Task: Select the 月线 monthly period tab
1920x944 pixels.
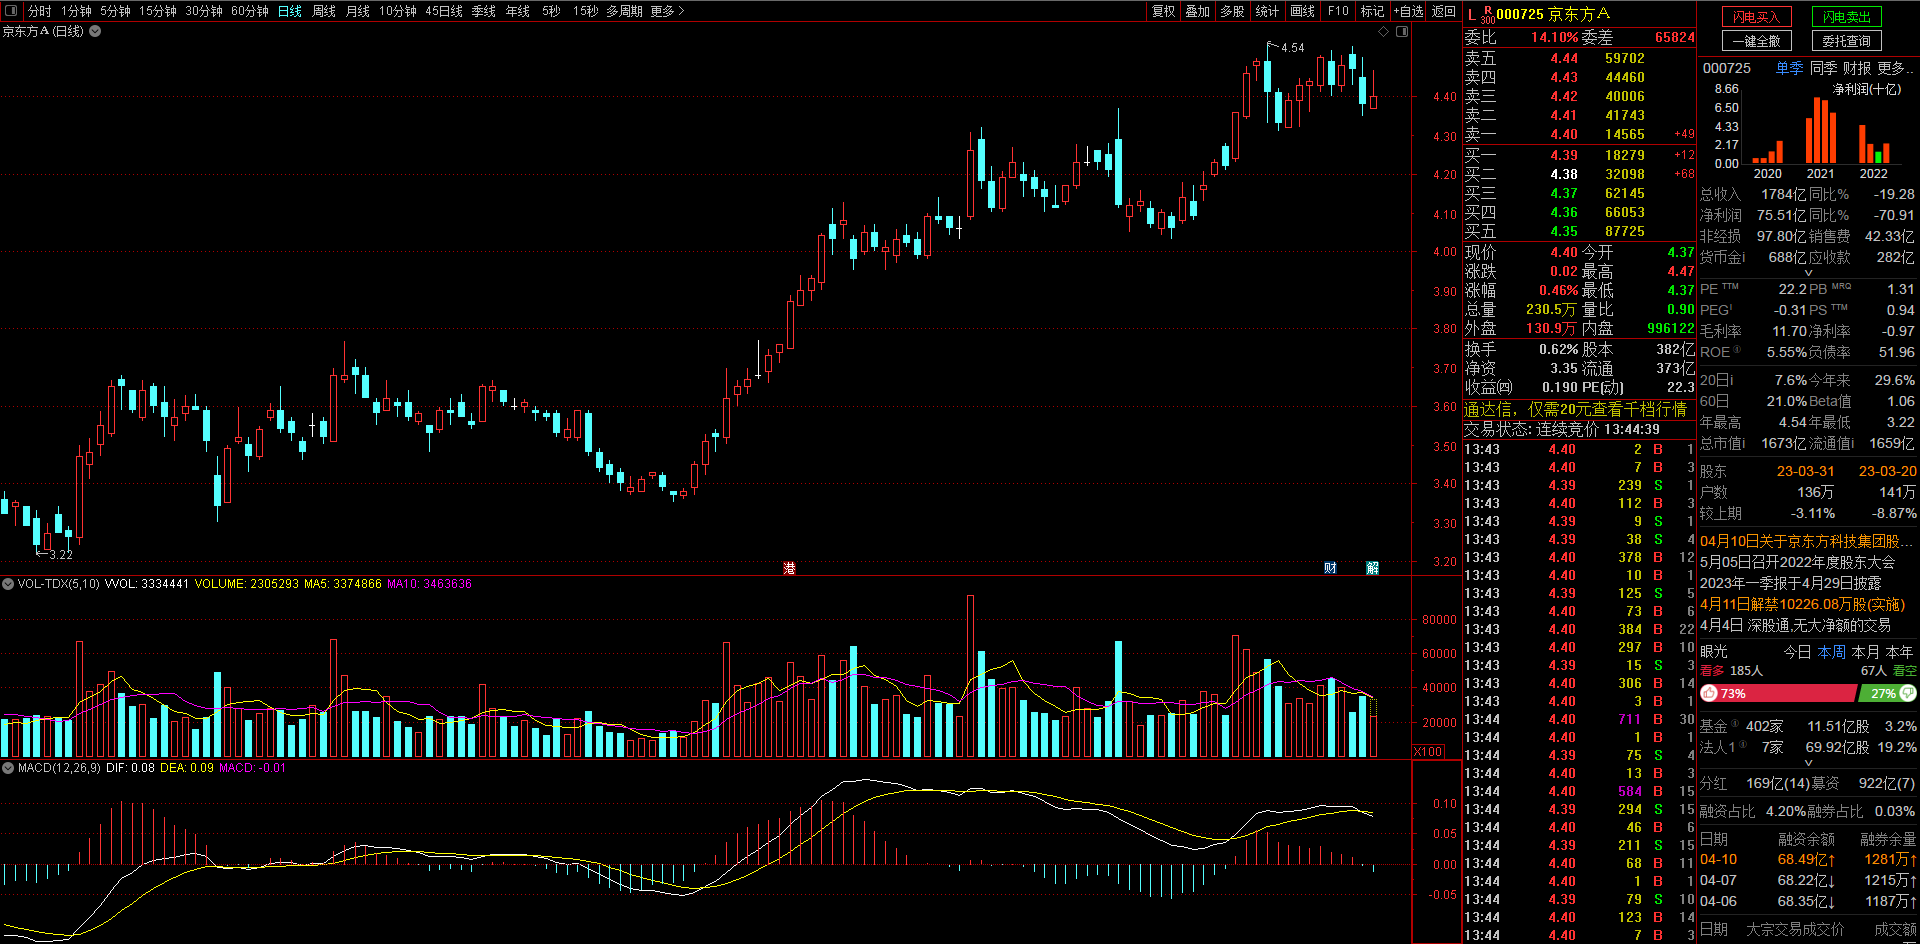Action: tap(357, 11)
